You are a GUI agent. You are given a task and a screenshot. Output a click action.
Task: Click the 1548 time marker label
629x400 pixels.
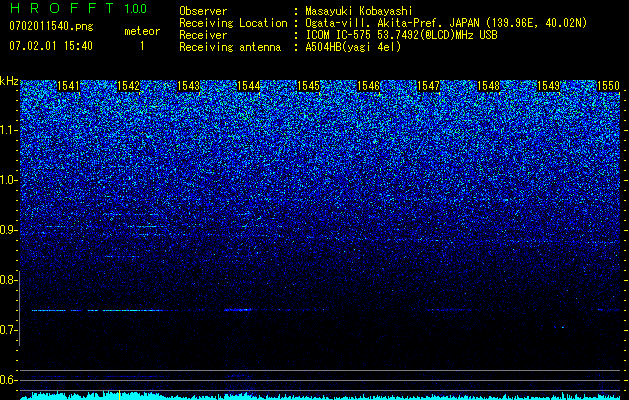[x=489, y=86]
